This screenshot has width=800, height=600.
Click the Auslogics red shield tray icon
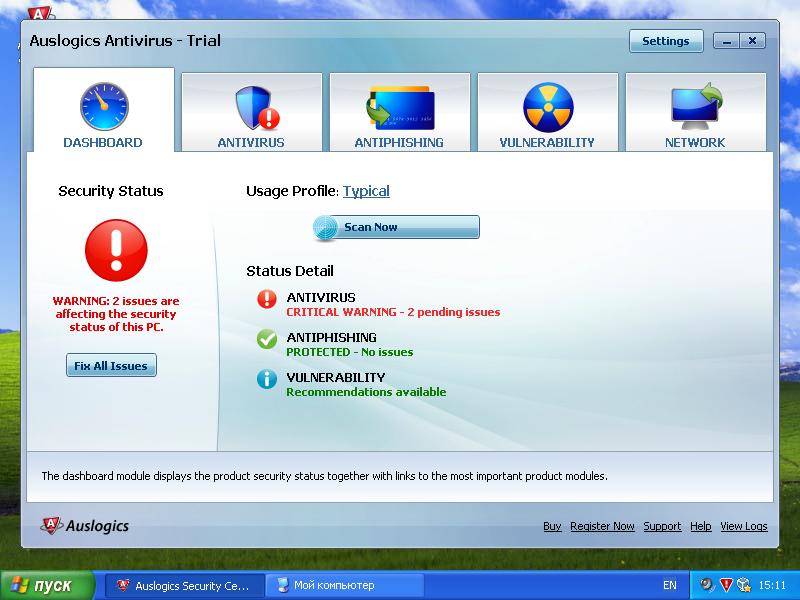pos(725,585)
